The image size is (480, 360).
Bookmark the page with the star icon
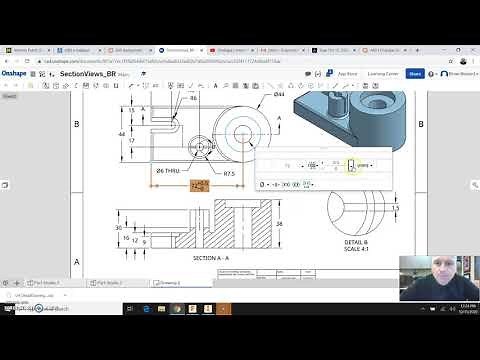pyautogui.click(x=451, y=61)
